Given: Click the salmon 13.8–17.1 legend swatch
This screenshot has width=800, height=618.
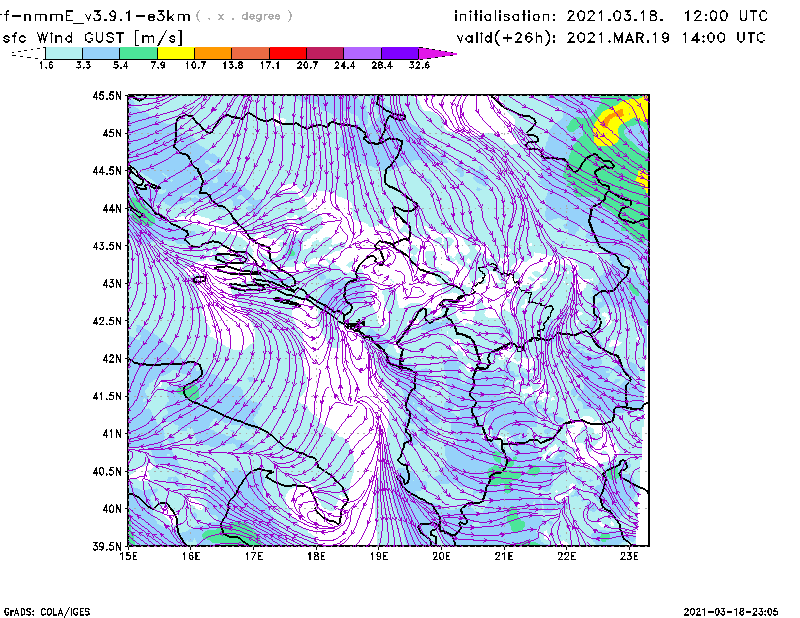Looking at the screenshot, I should (x=251, y=53).
